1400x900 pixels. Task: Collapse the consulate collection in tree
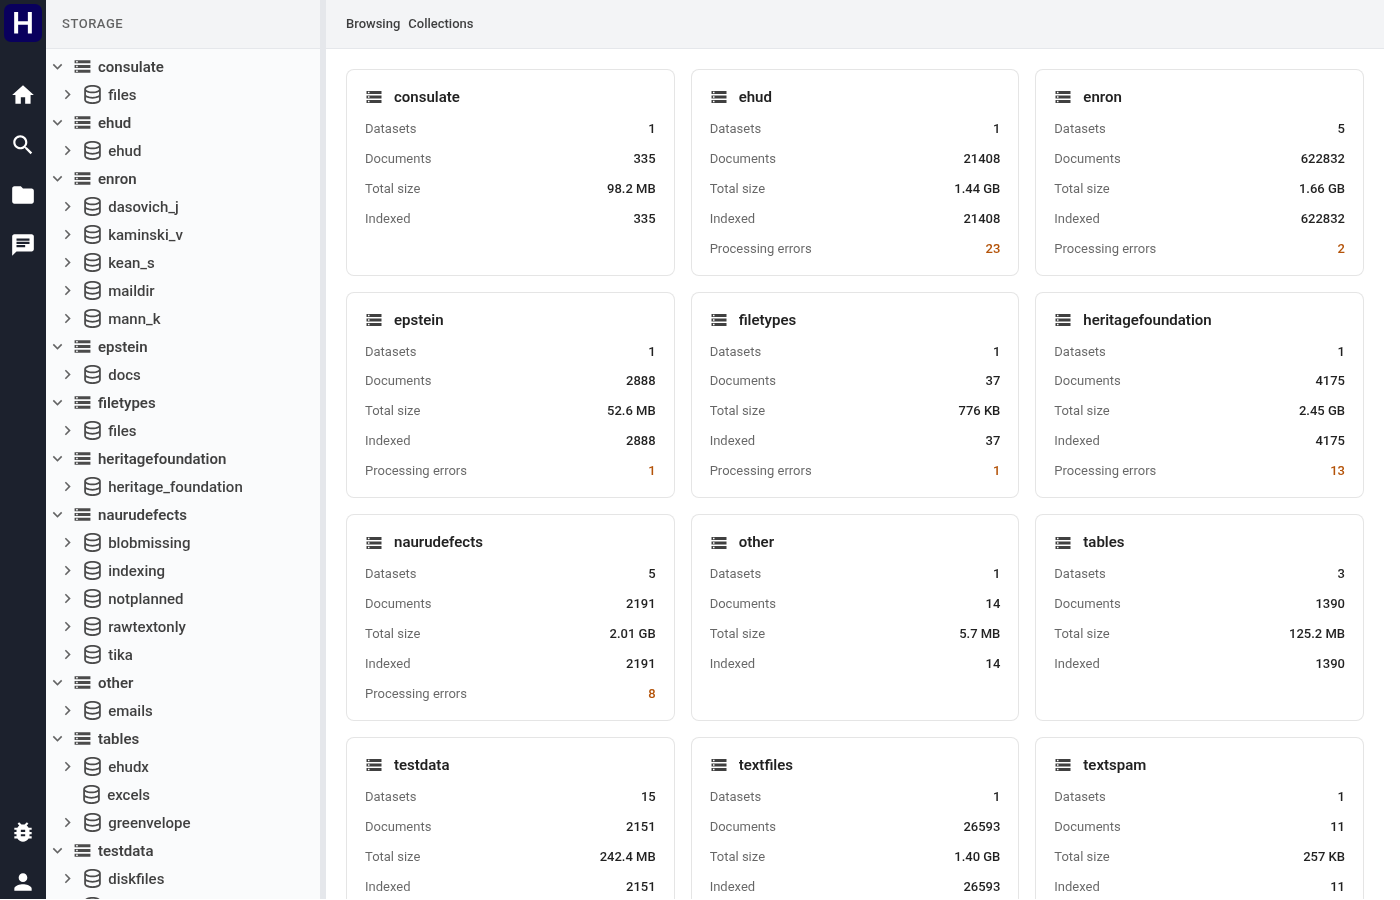58,67
